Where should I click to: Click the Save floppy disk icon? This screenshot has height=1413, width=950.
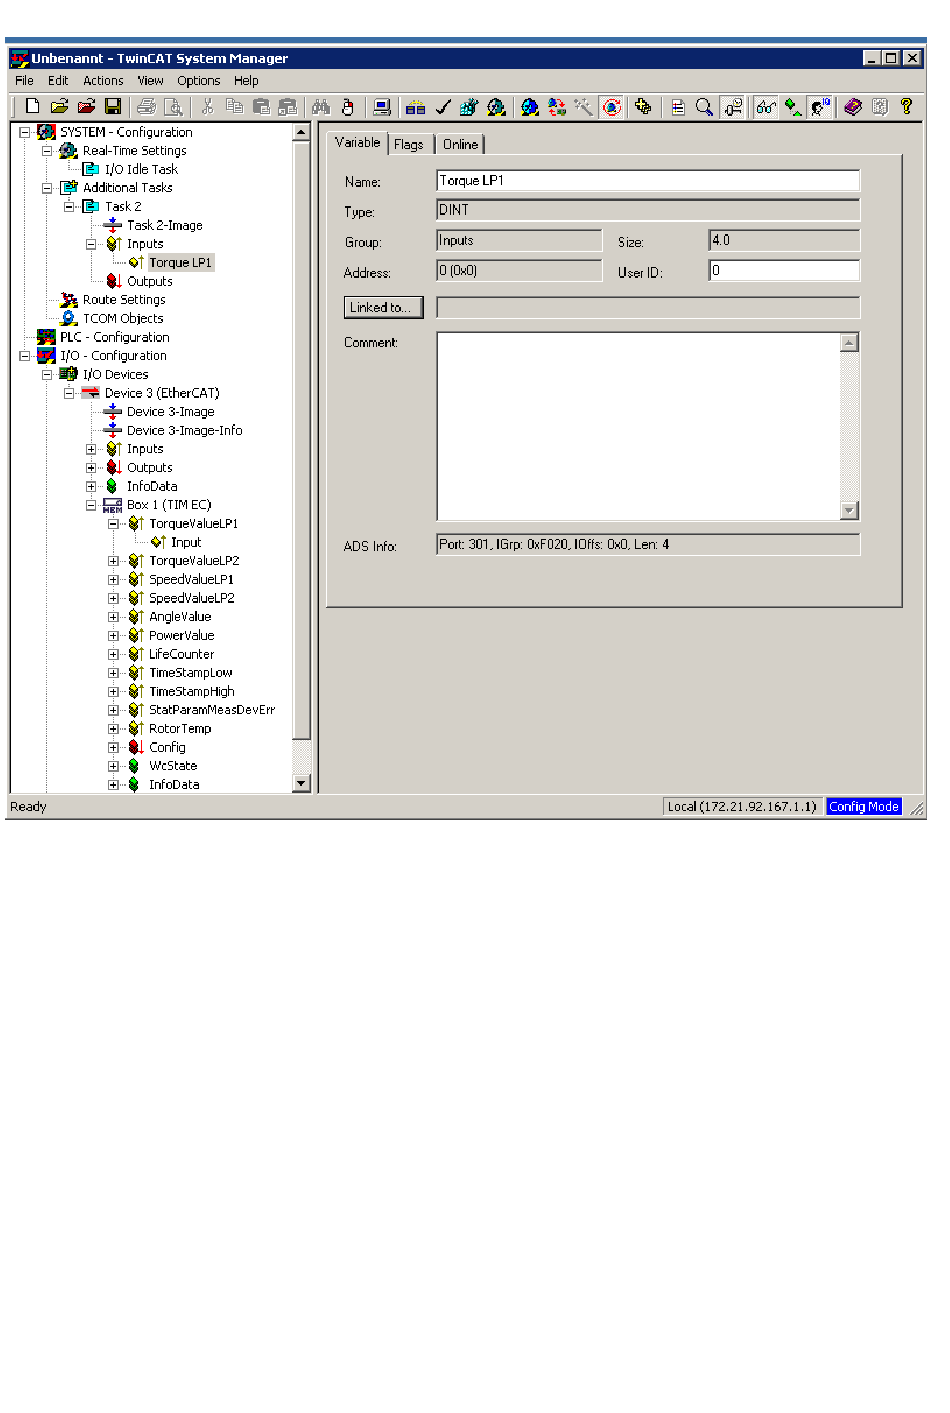coord(113,106)
